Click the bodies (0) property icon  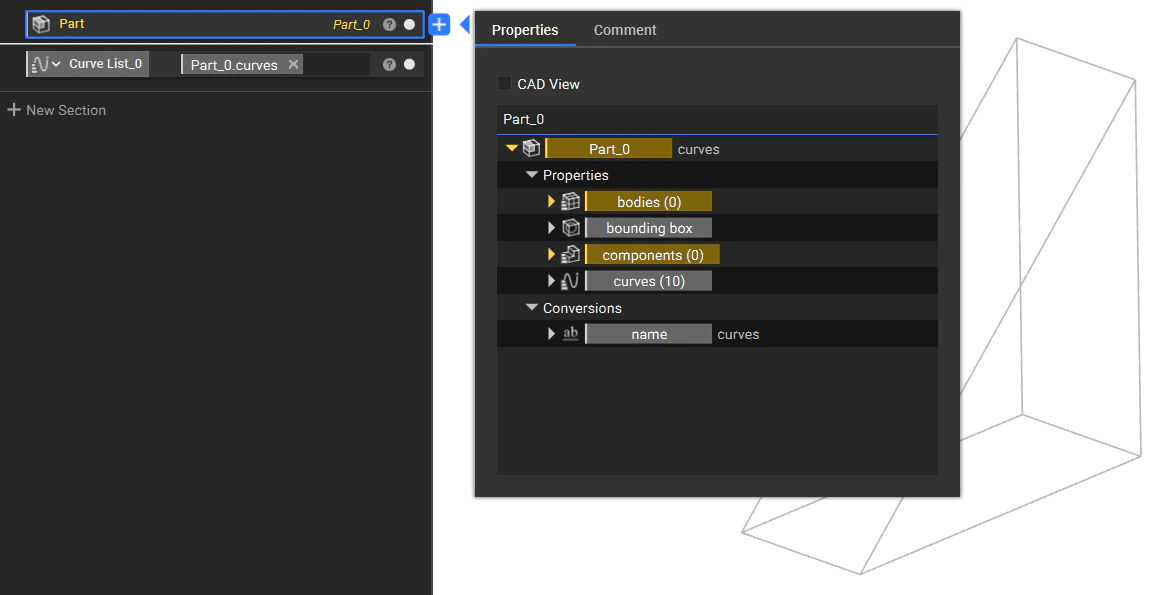(570, 201)
